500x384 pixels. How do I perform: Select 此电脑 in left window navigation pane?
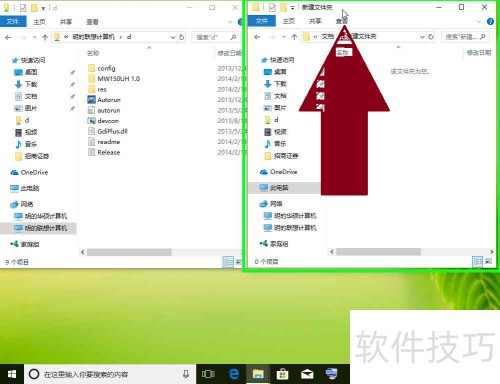tap(25, 188)
